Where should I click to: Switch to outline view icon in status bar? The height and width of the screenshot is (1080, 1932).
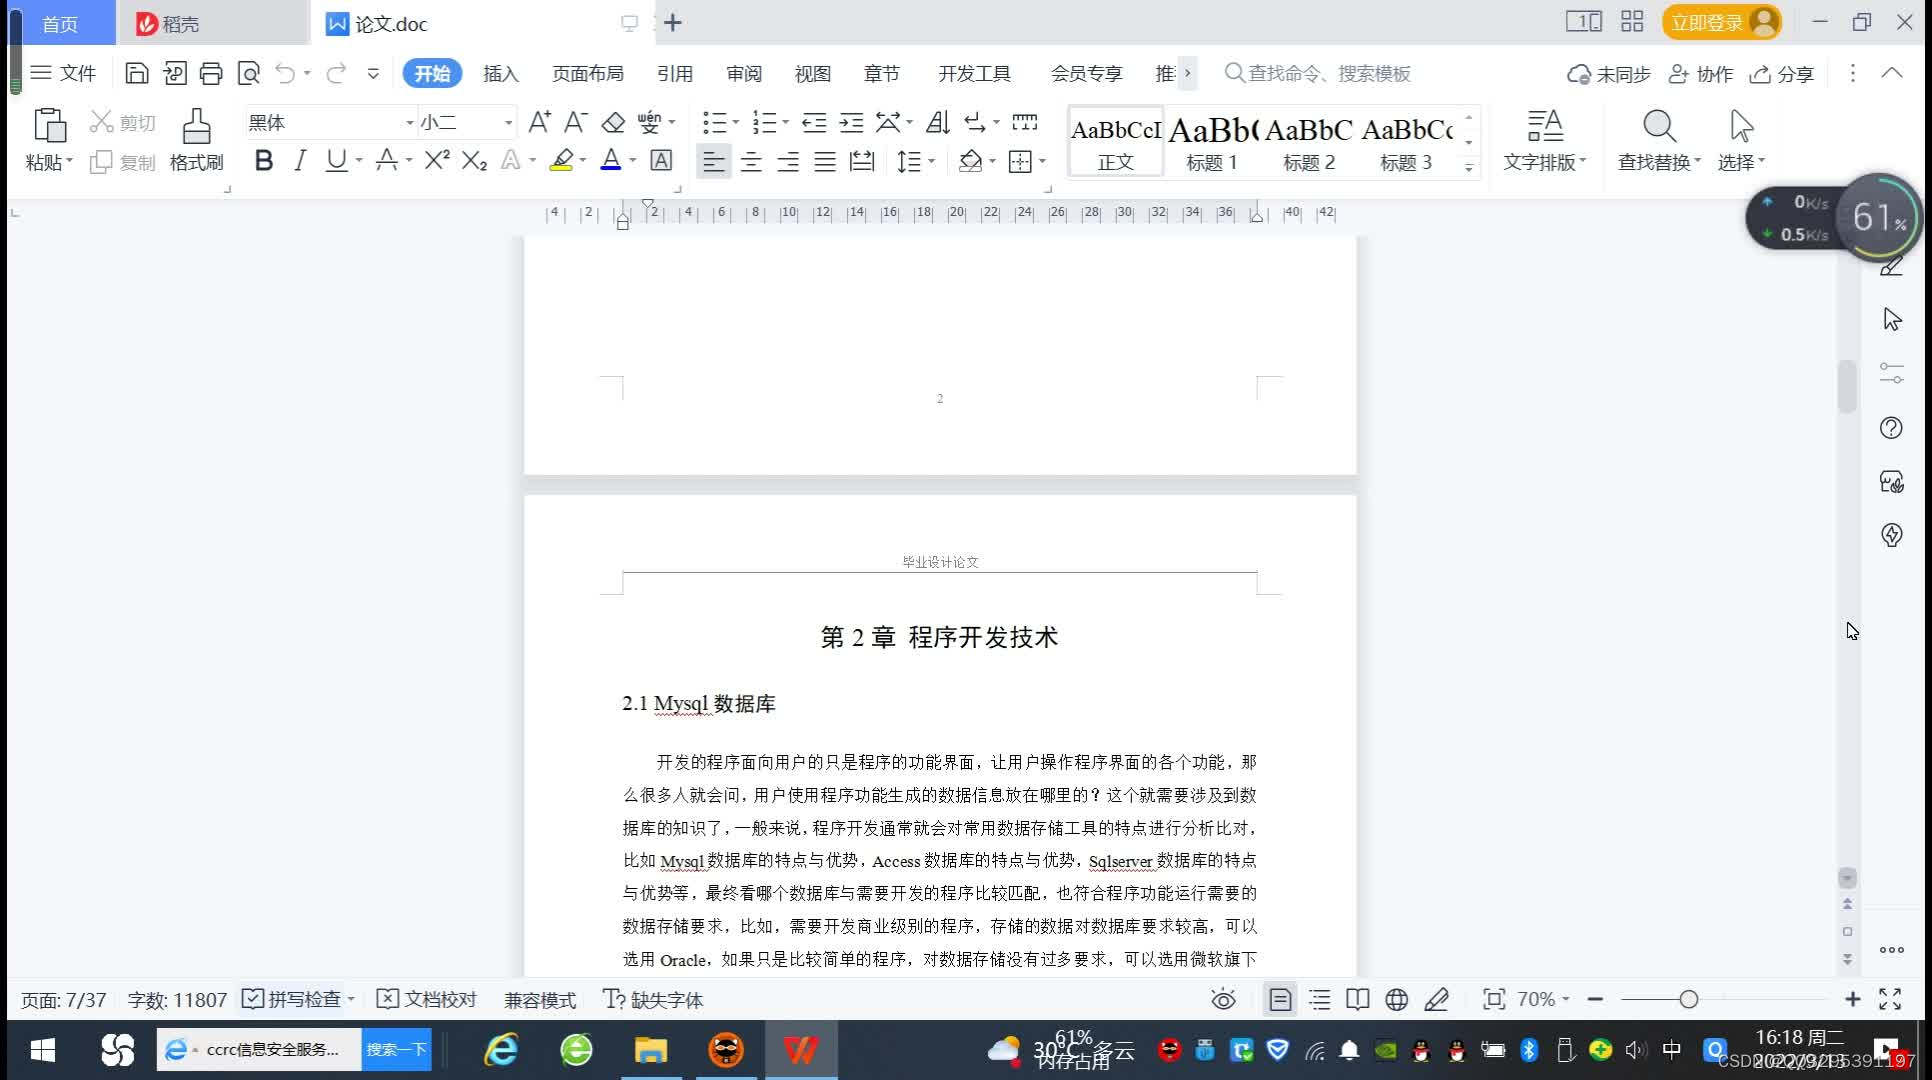pyautogui.click(x=1320, y=999)
